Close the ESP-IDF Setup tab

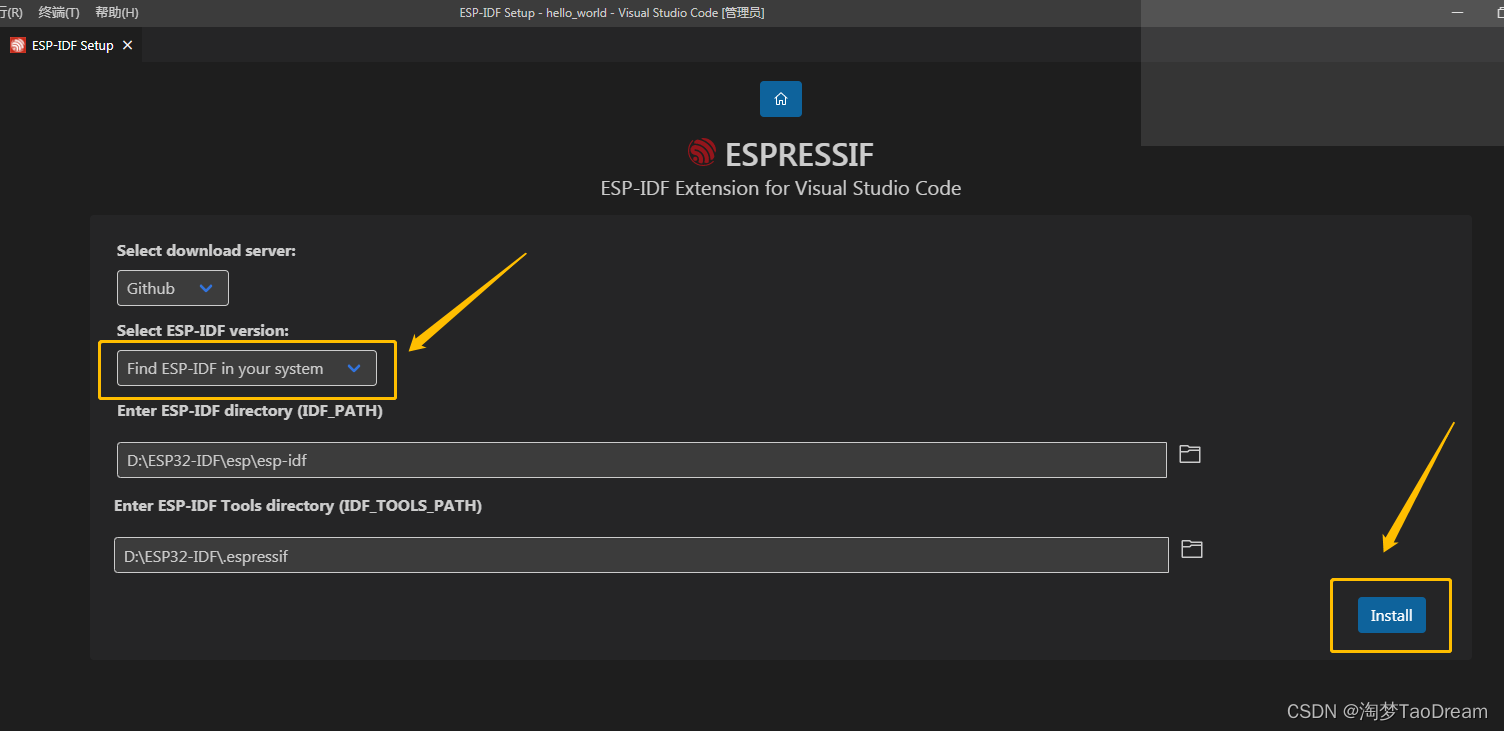127,46
